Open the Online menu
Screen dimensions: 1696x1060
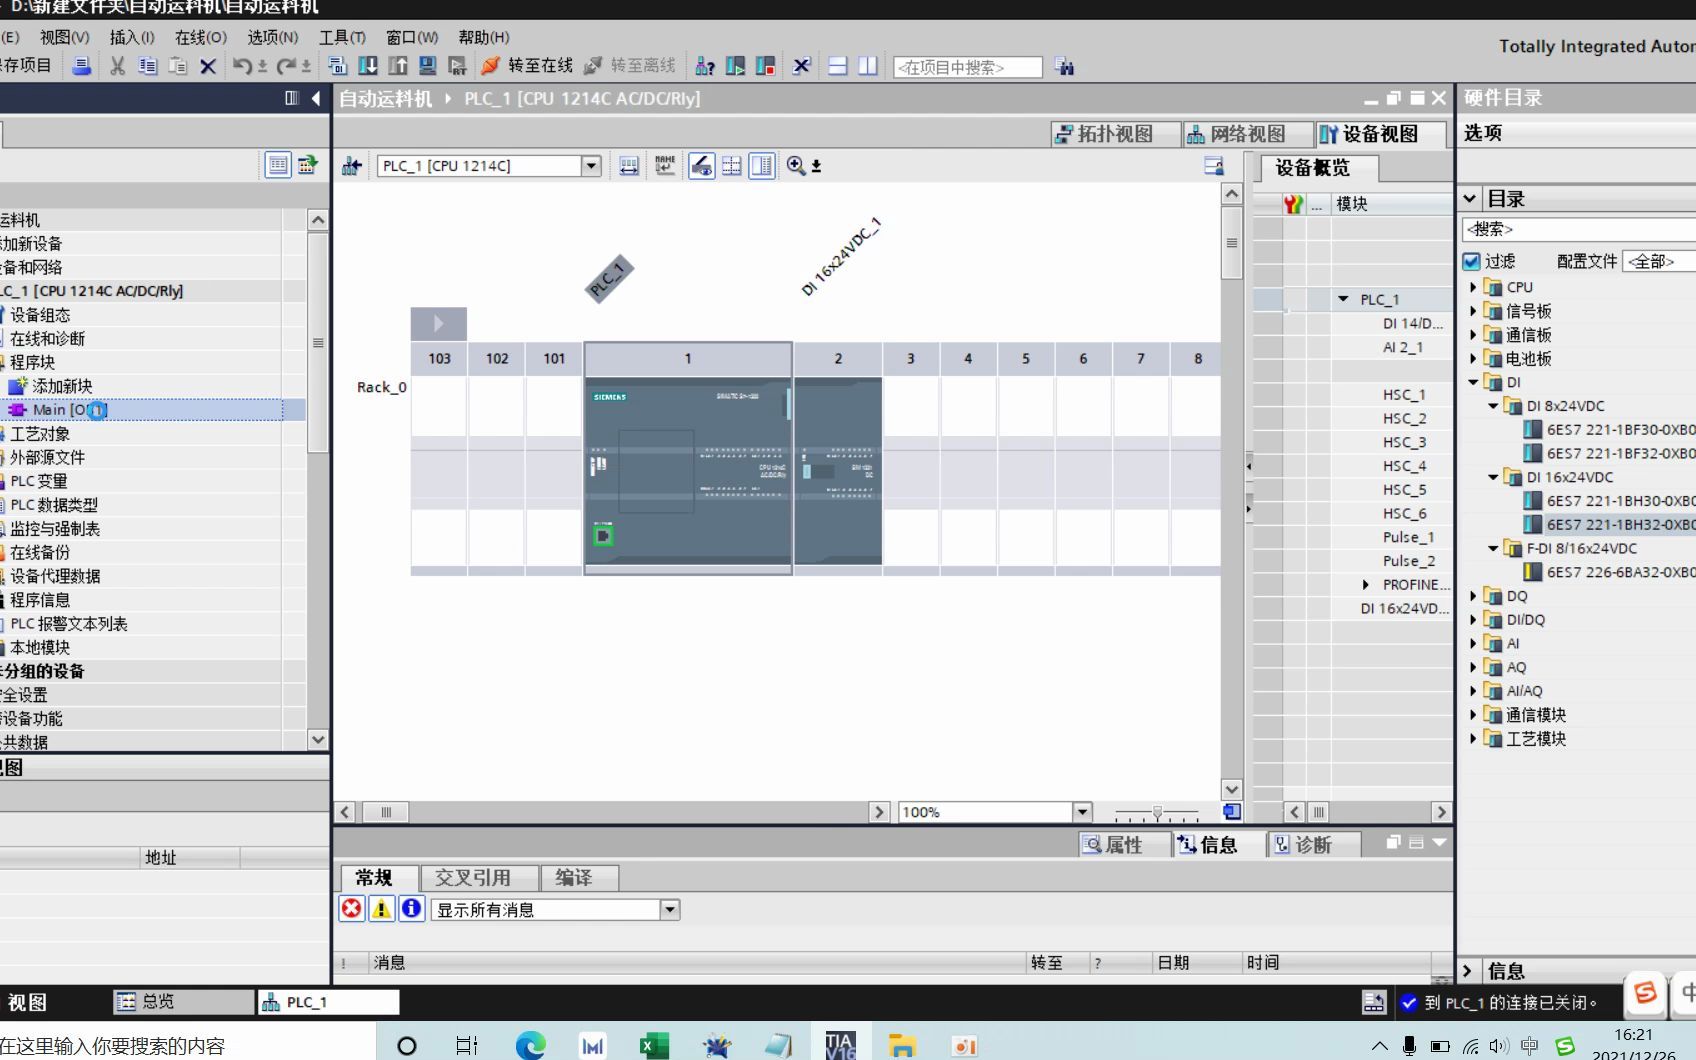click(200, 37)
